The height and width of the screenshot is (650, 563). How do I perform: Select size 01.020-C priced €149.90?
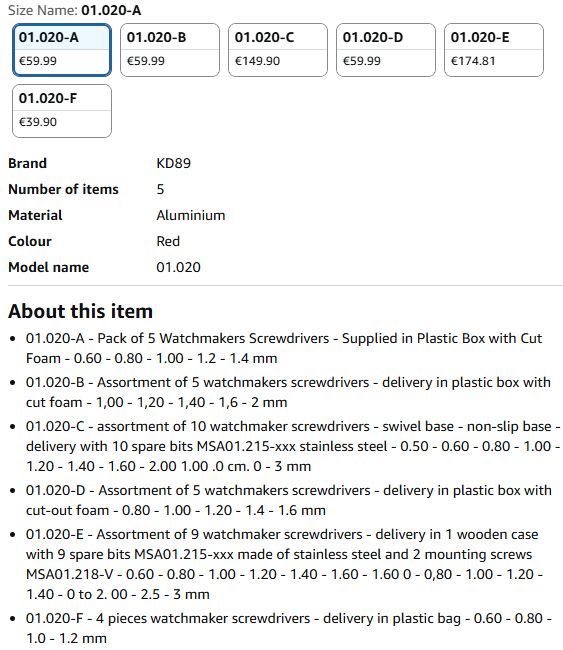278,50
